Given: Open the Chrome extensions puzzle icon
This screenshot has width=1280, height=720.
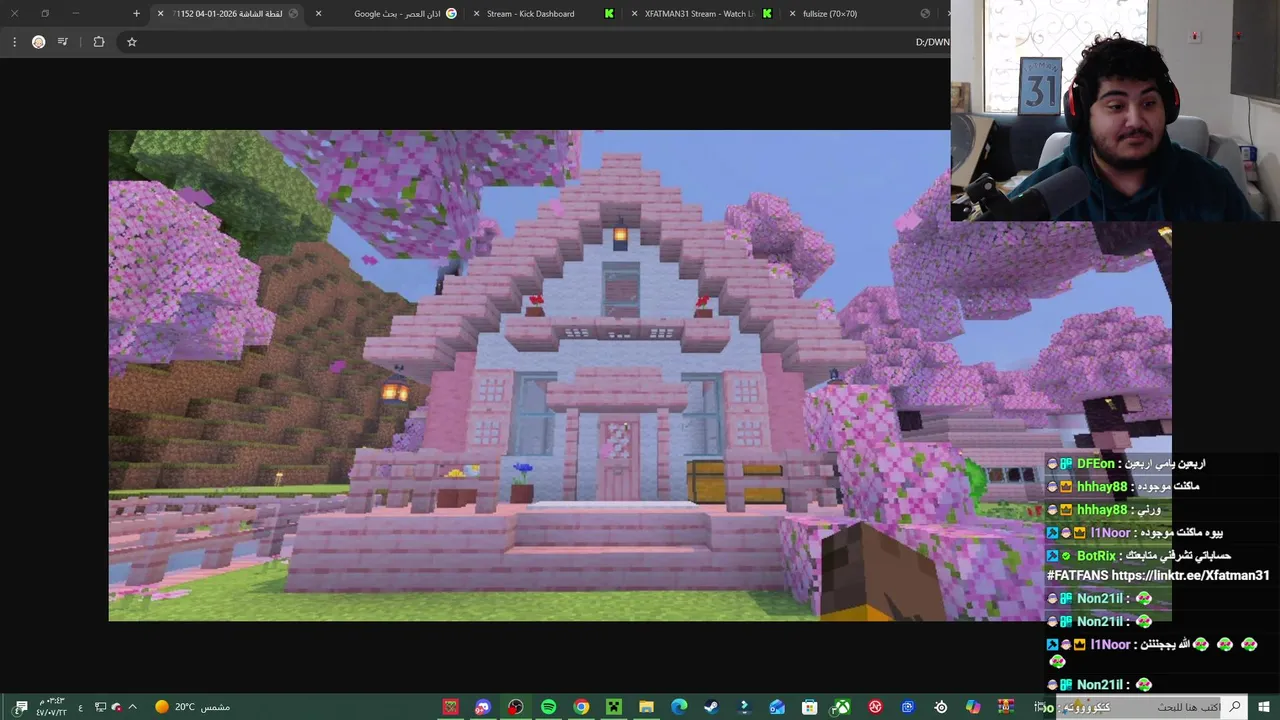Looking at the screenshot, I should click(x=98, y=42).
